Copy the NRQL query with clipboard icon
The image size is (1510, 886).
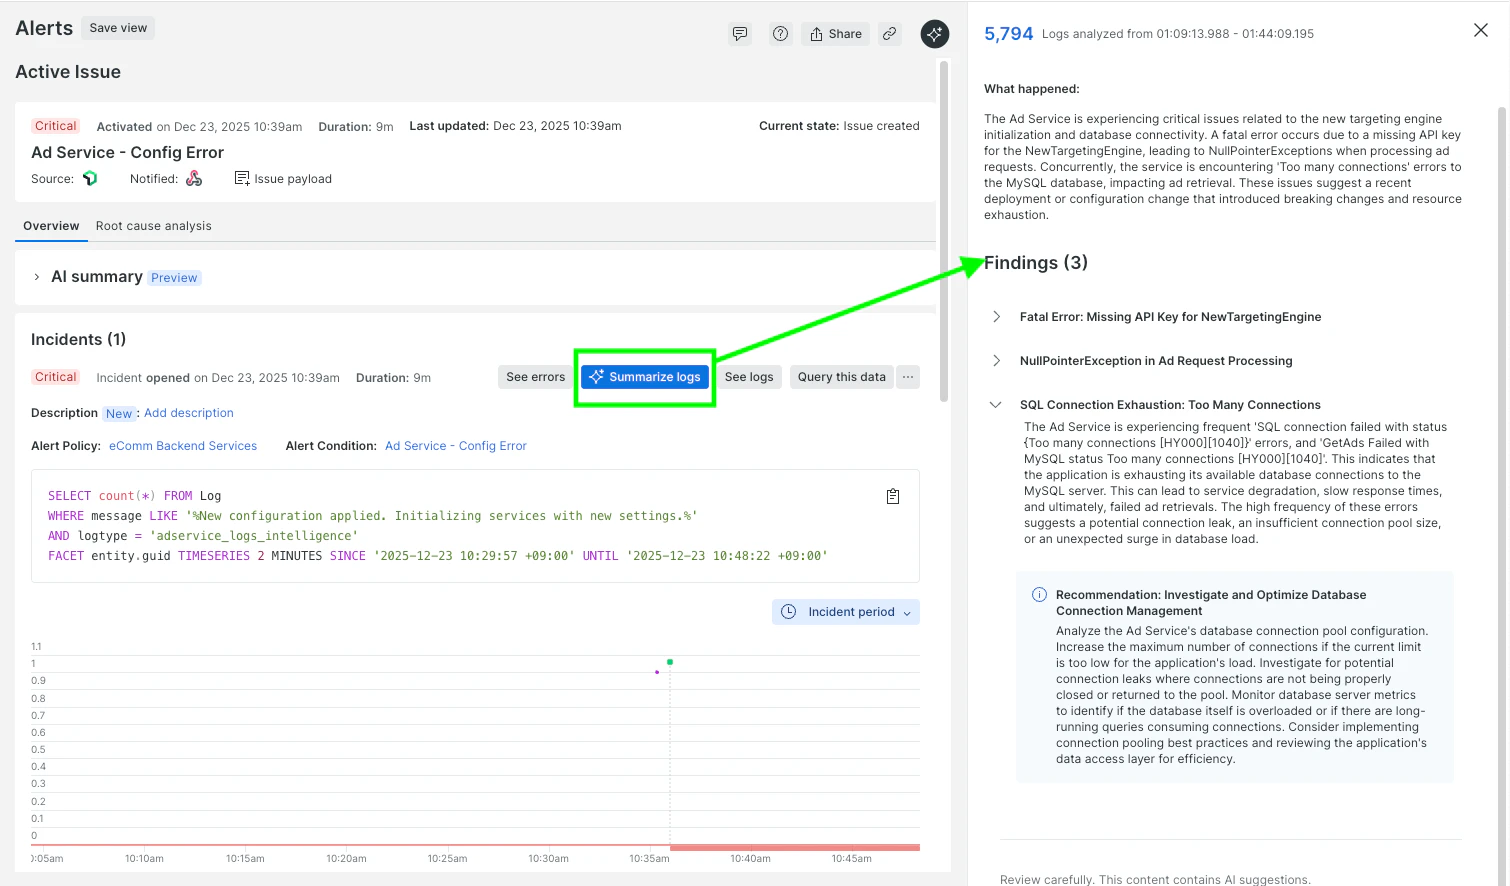893,496
